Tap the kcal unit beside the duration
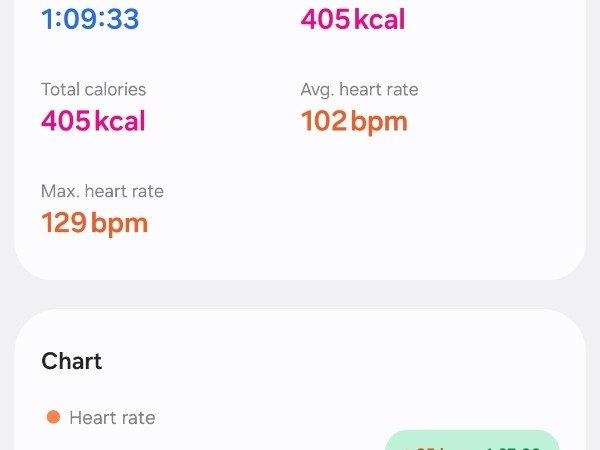 pos(379,19)
